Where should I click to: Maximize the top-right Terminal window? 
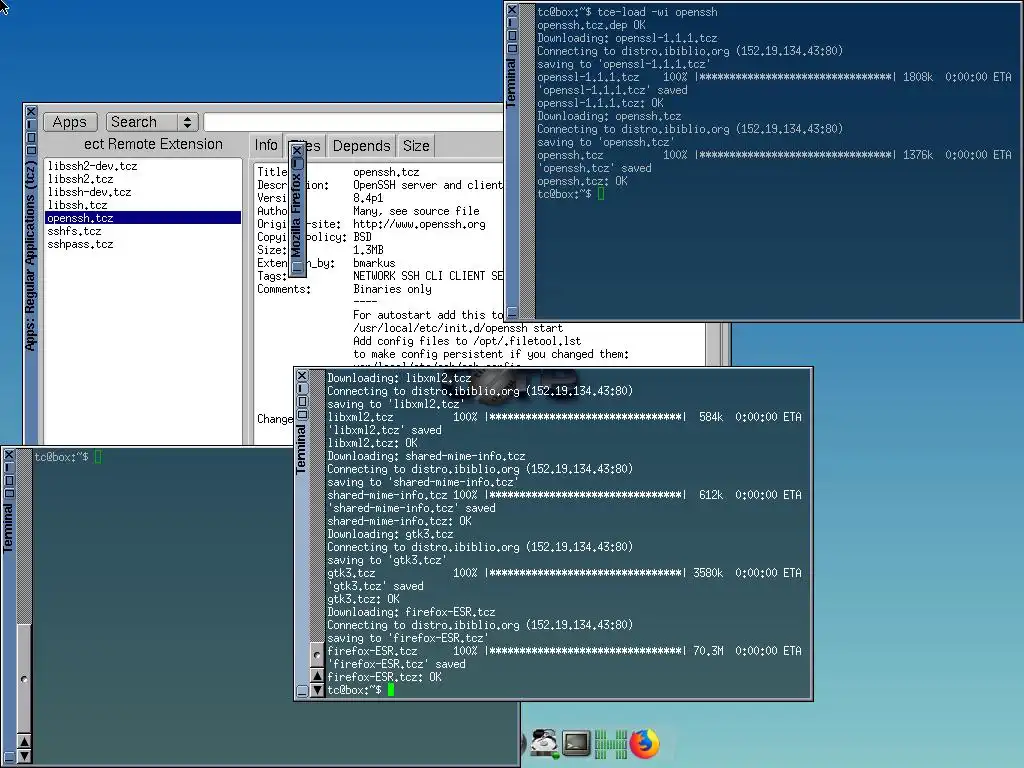[x=512, y=36]
